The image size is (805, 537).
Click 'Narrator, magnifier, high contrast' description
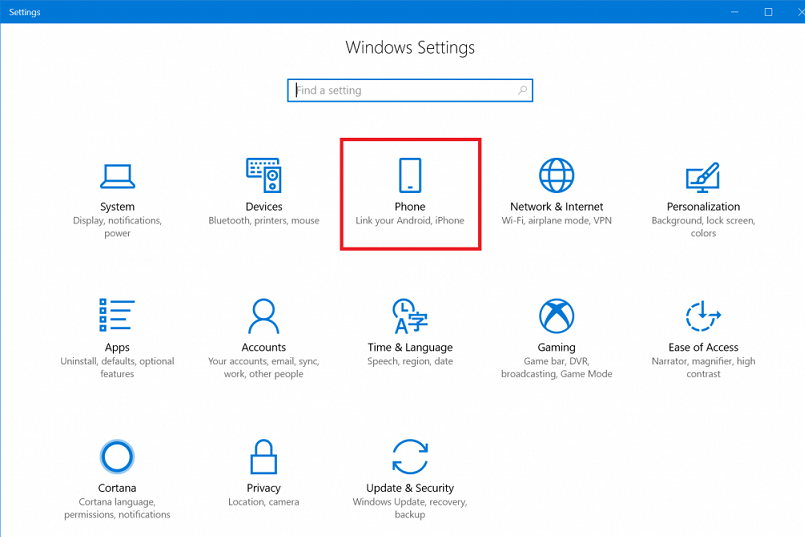point(703,367)
